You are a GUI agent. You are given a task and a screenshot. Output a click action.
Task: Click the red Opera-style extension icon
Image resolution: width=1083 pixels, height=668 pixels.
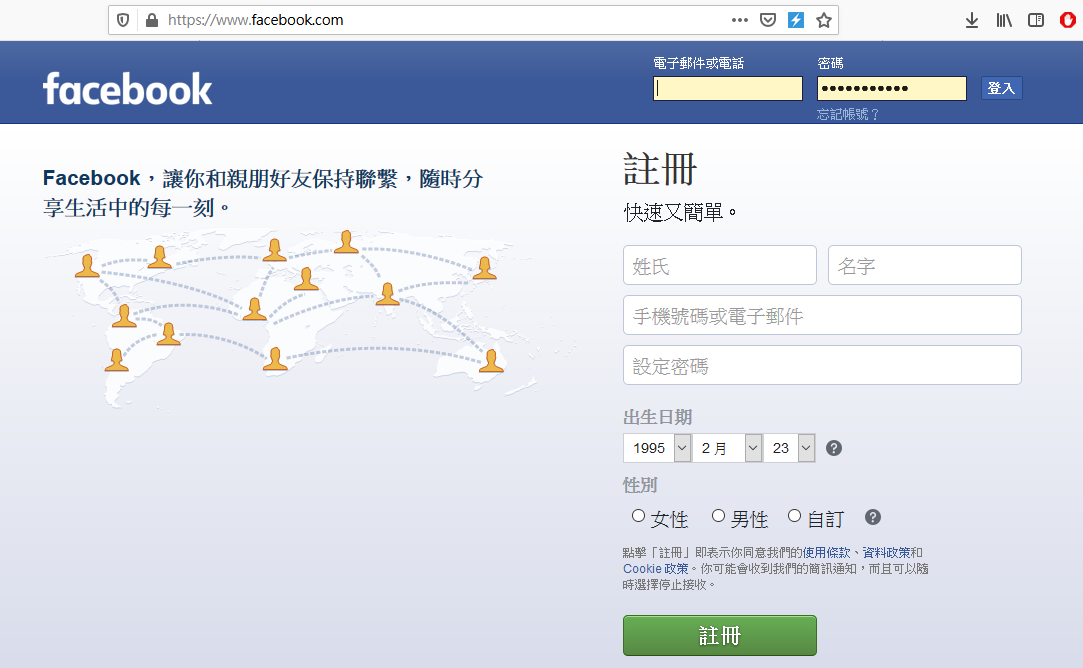pos(1068,20)
